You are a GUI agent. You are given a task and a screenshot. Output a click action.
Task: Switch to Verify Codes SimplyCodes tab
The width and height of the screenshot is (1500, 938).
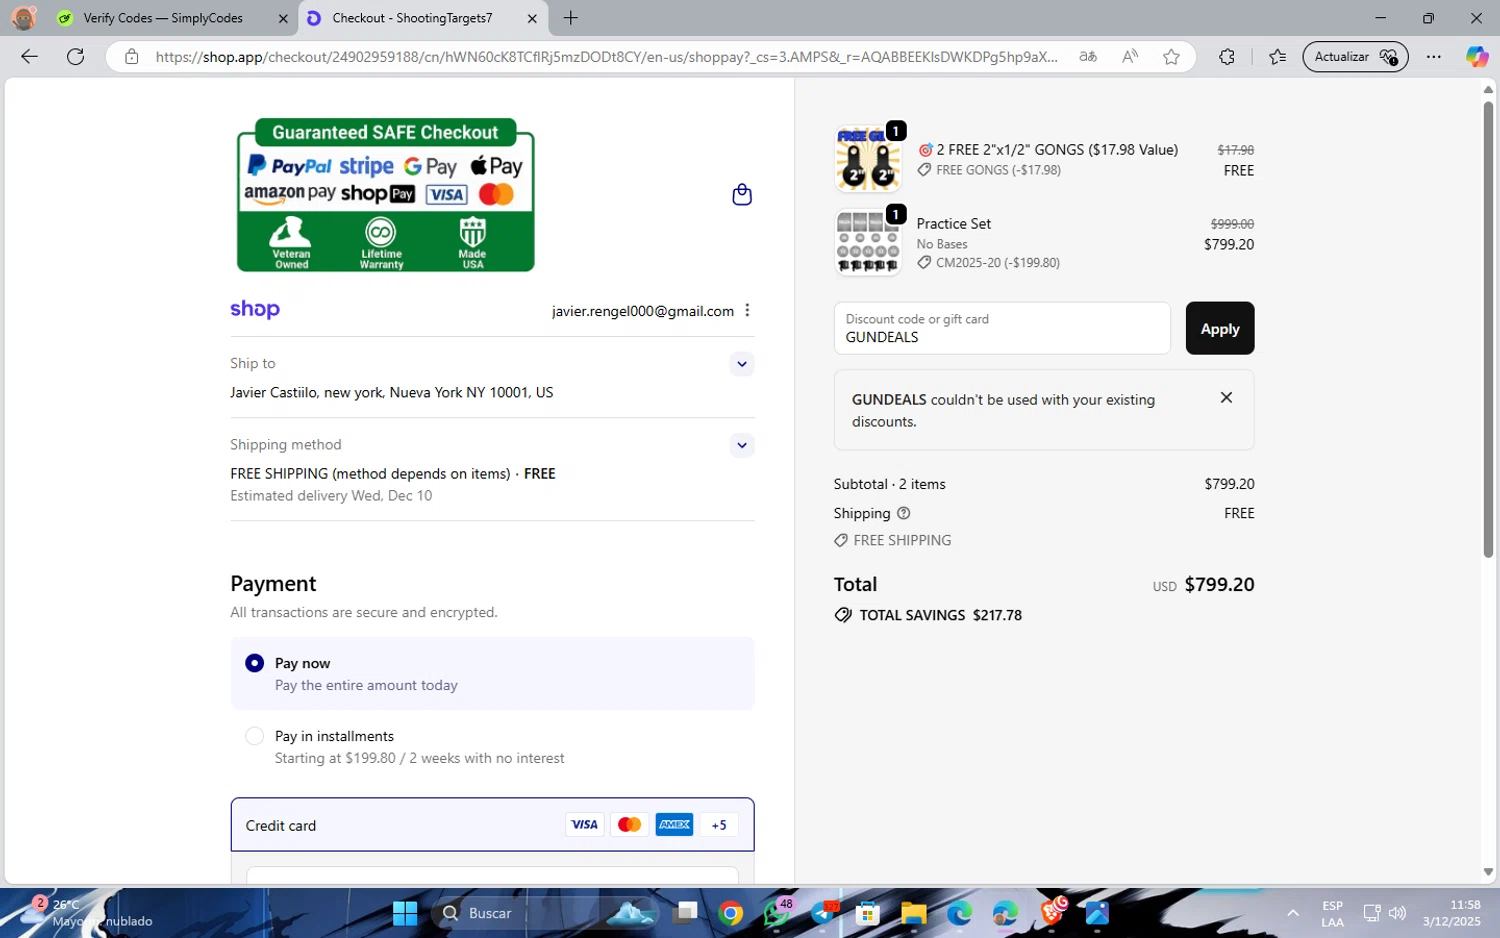point(163,18)
